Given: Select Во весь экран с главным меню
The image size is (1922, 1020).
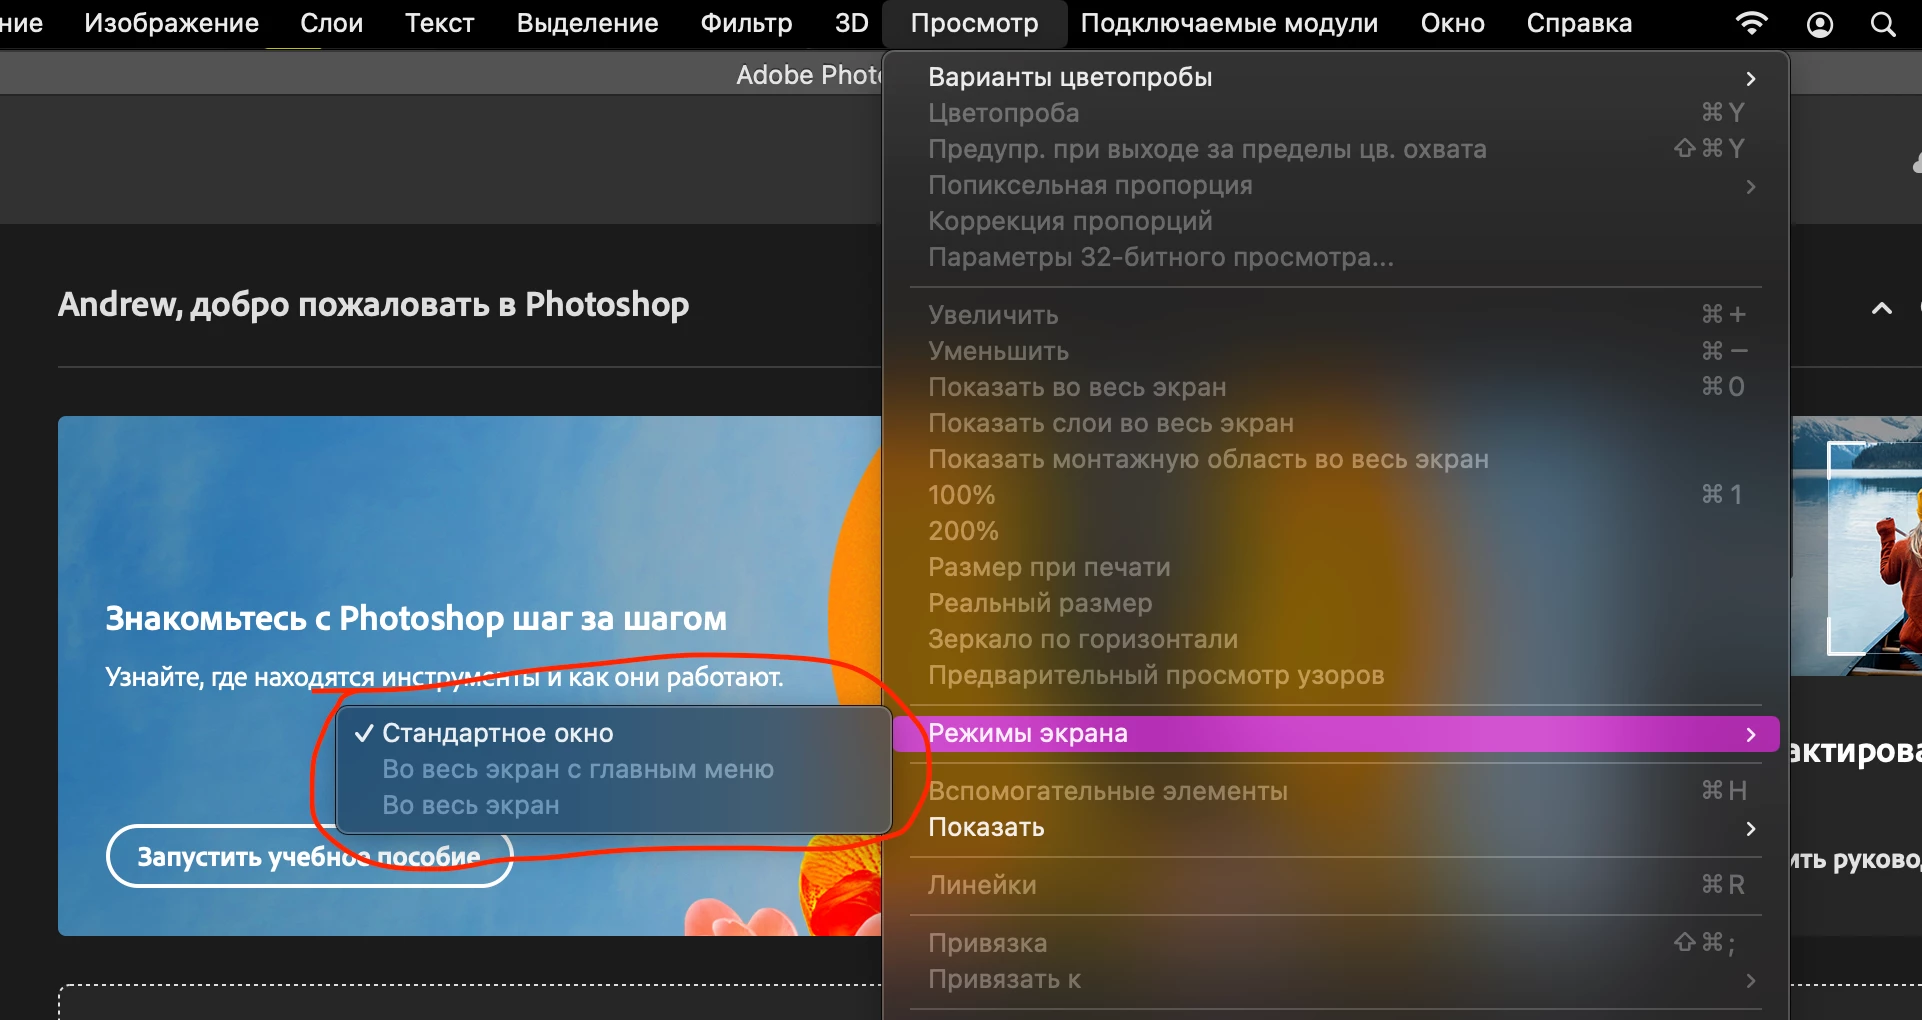Looking at the screenshot, I should point(613,769).
